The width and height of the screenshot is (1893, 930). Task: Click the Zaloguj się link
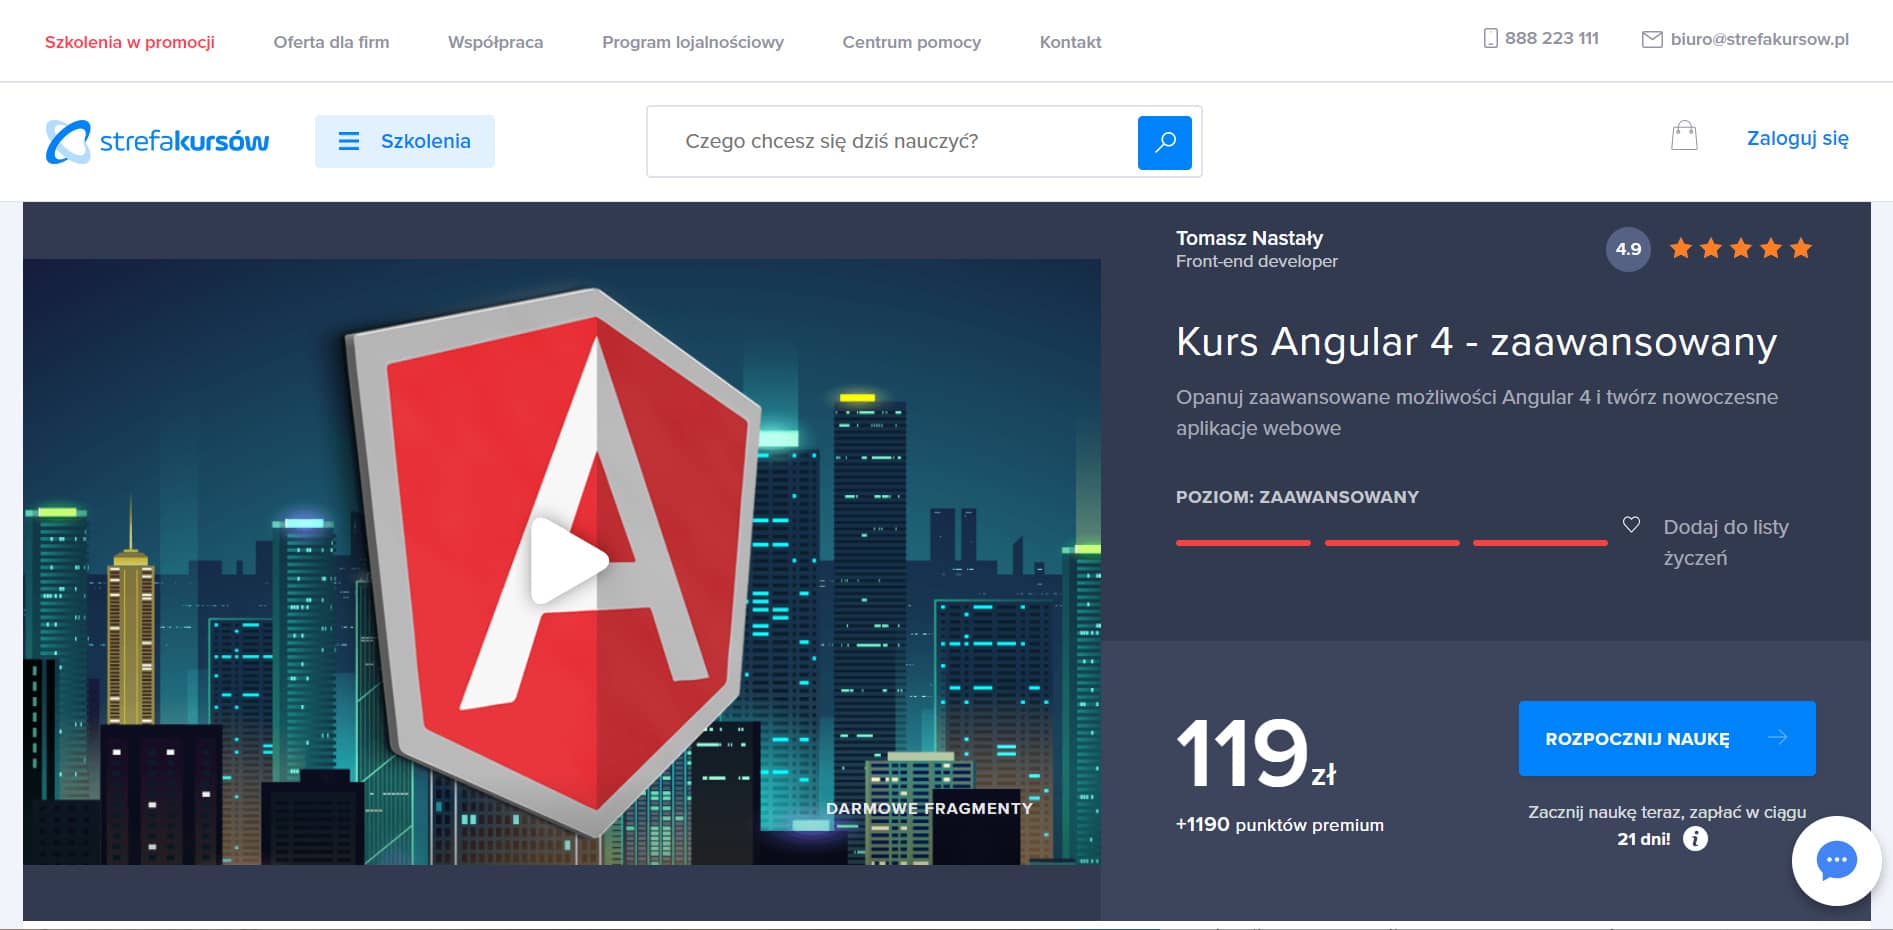(x=1797, y=139)
